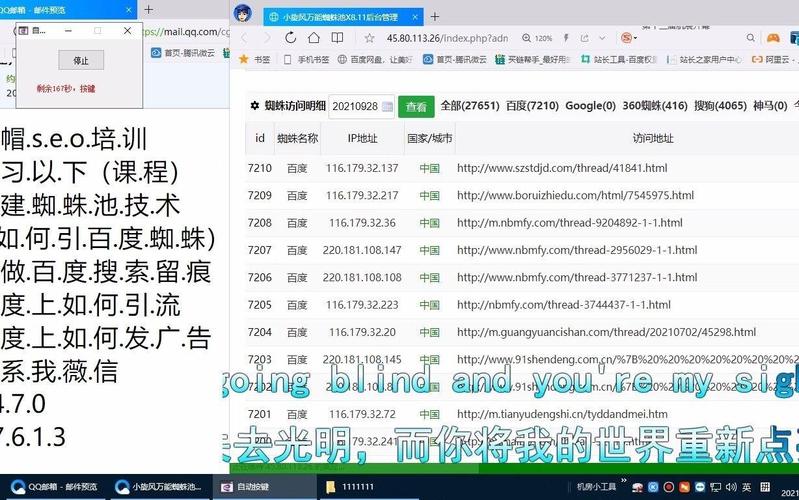Filter spider log by 百度(7210)
Screen dimensions: 799x500
(x=531, y=105)
